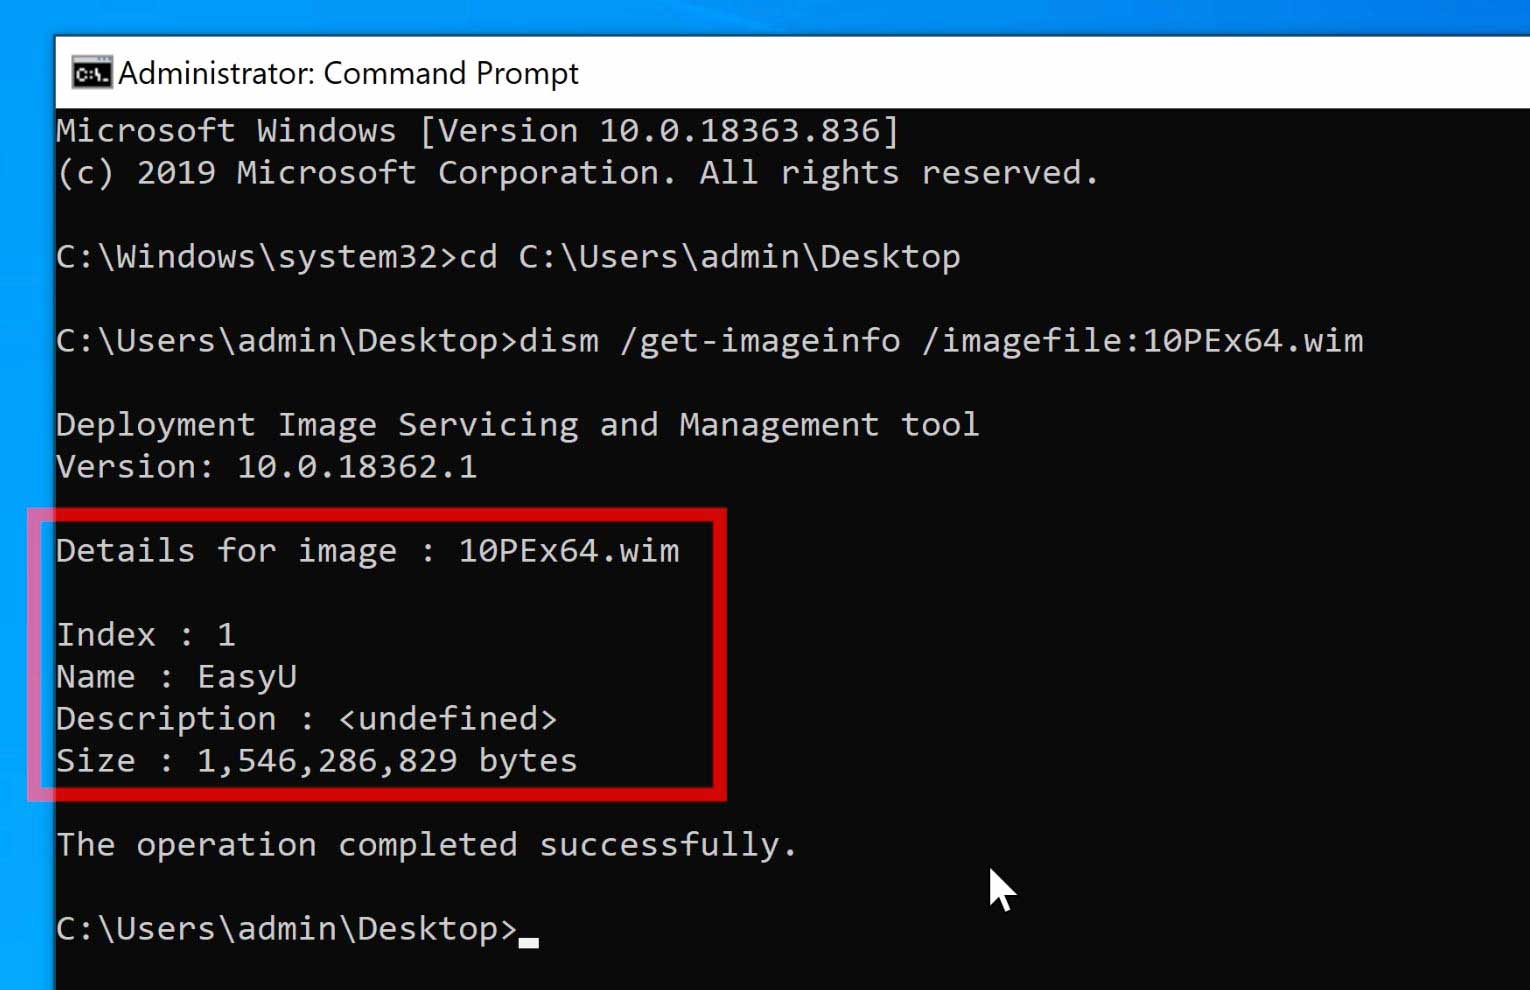Click the 'Version: 10.0.18362.1' output line
Screen dimensions: 1530x990
pyautogui.click(x=266, y=467)
